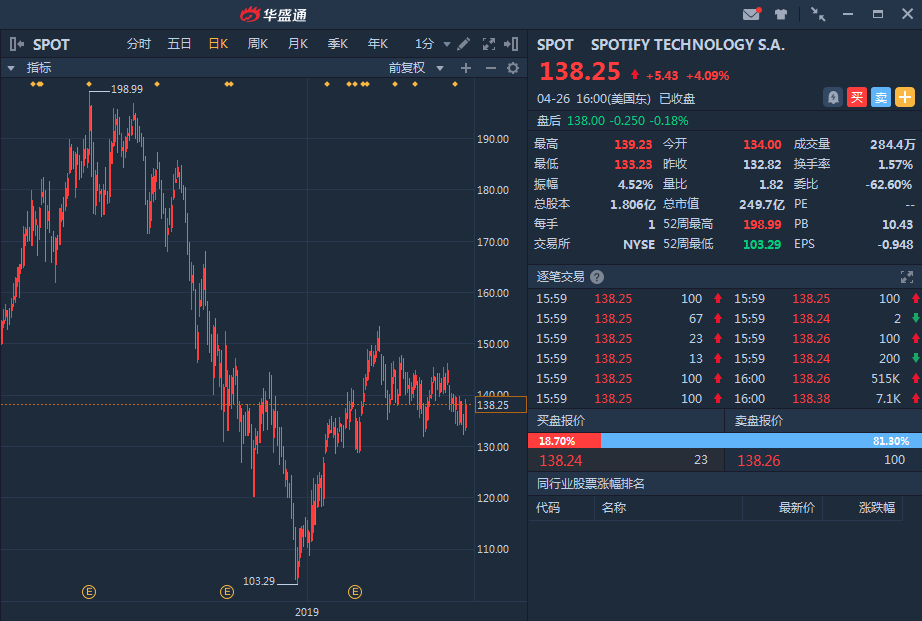This screenshot has height=621, width=922.
Task: Click the blue 卖 sell button
Action: coord(880,97)
